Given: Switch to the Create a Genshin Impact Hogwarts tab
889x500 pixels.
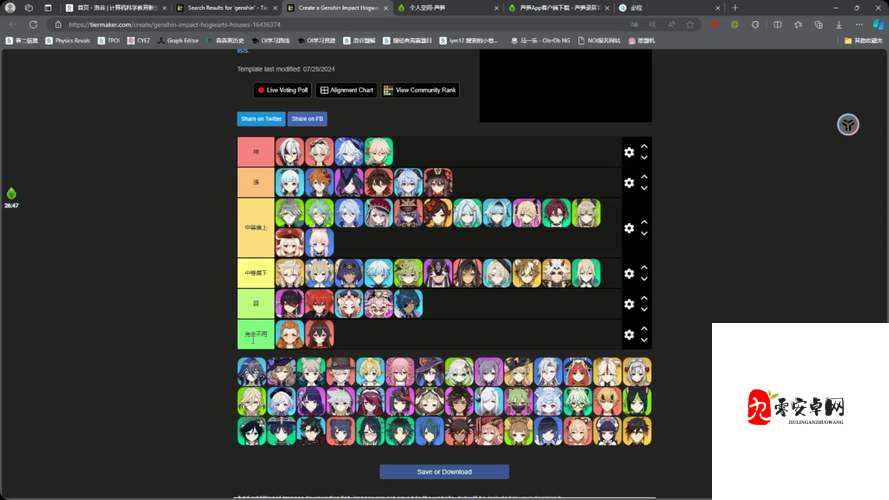Looking at the screenshot, I should (338, 8).
